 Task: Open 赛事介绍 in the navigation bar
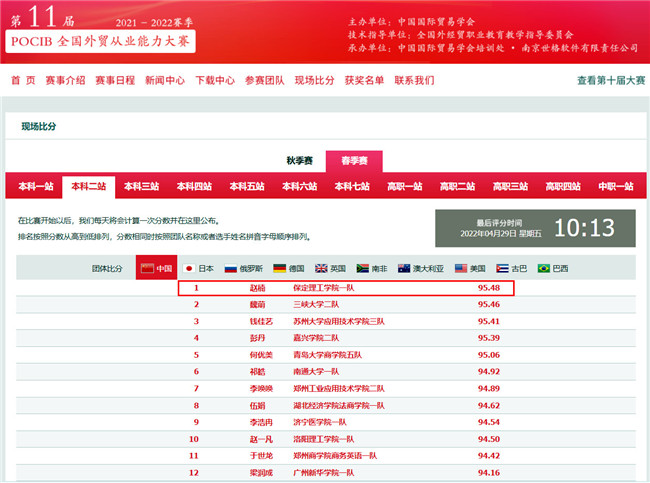click(x=65, y=80)
